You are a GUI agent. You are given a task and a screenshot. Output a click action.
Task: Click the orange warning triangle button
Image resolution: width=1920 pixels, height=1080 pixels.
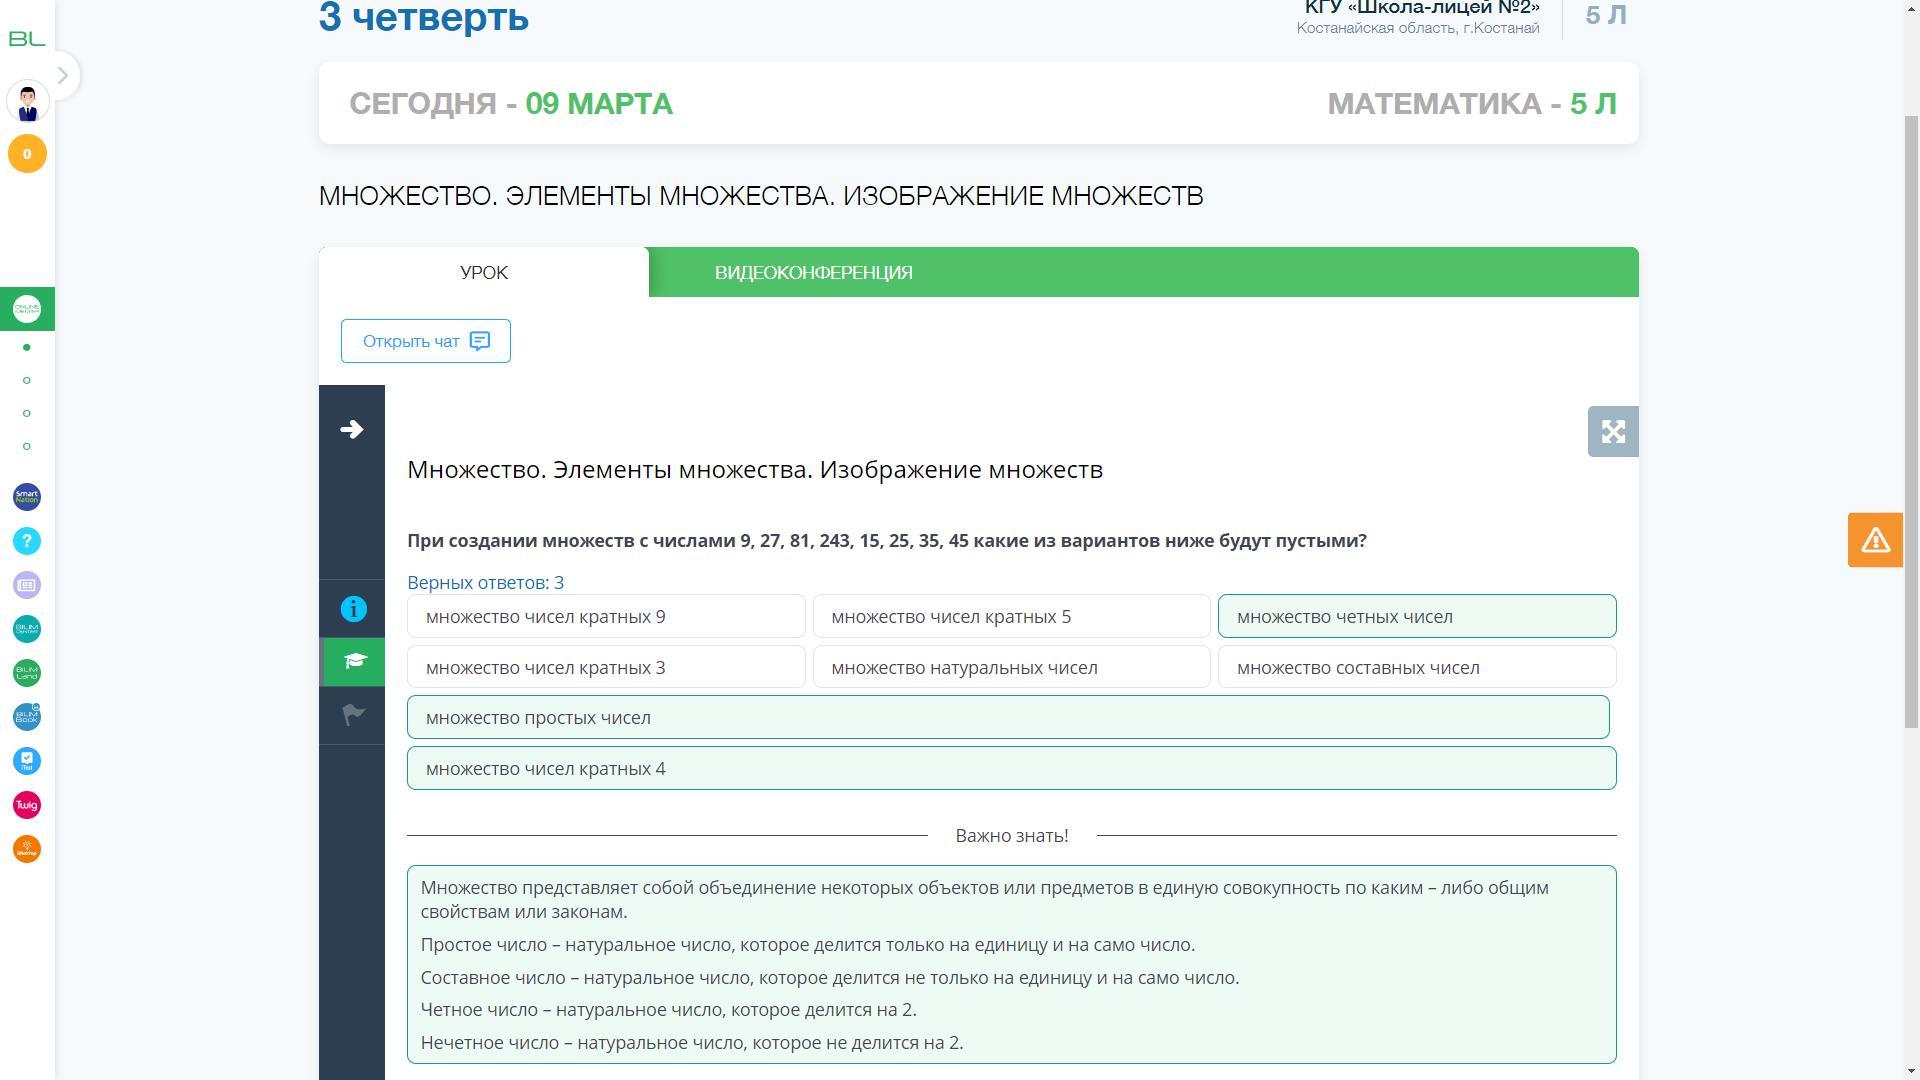click(1874, 540)
